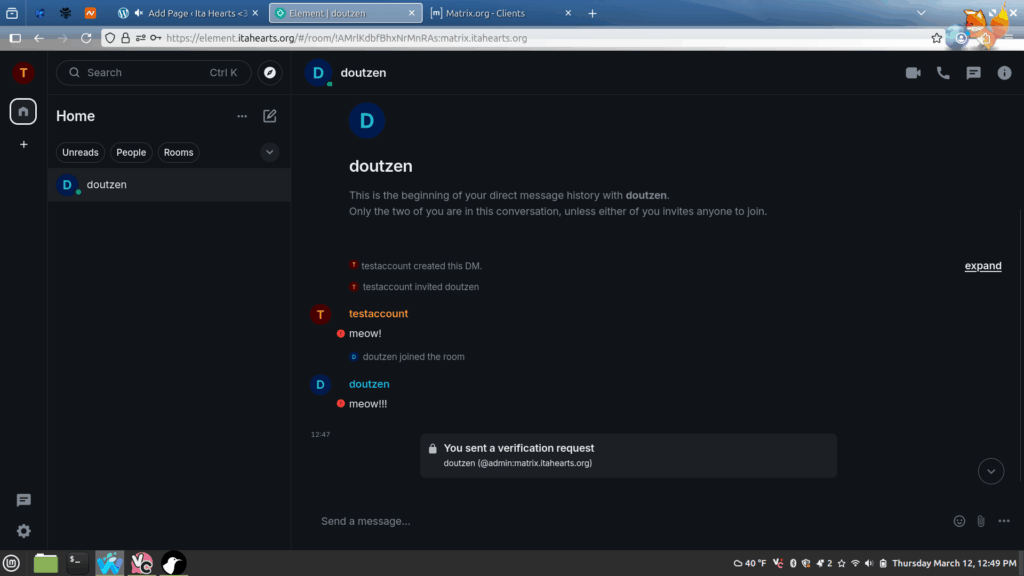Open Element quick settings gear
1024x576 pixels.
tap(23, 531)
